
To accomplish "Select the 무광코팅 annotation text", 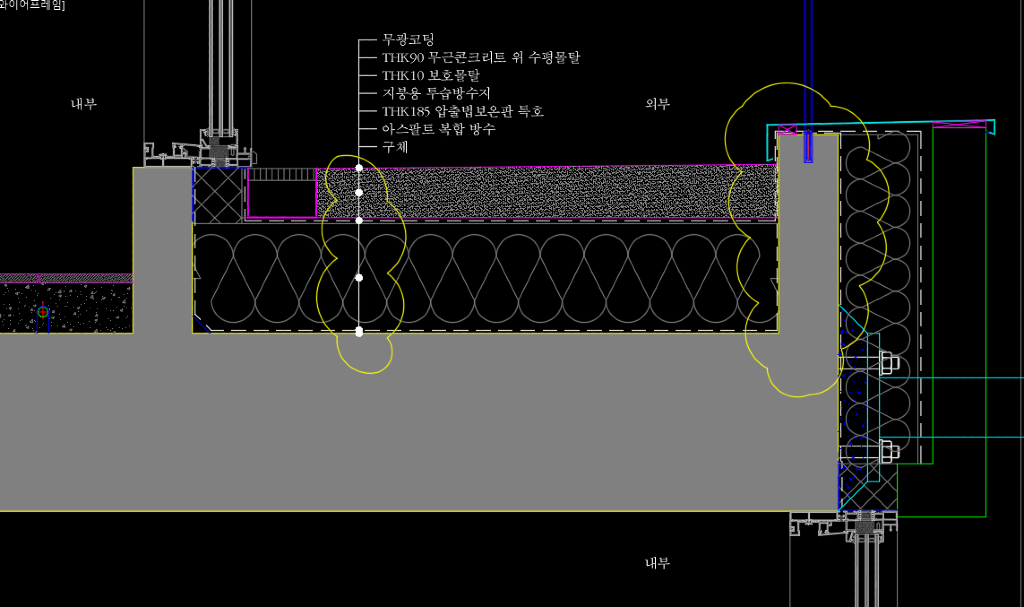I will pyautogui.click(x=408, y=41).
